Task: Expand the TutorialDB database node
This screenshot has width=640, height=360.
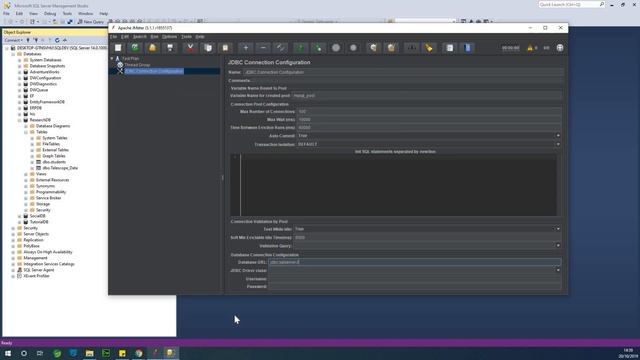Action: point(19,222)
